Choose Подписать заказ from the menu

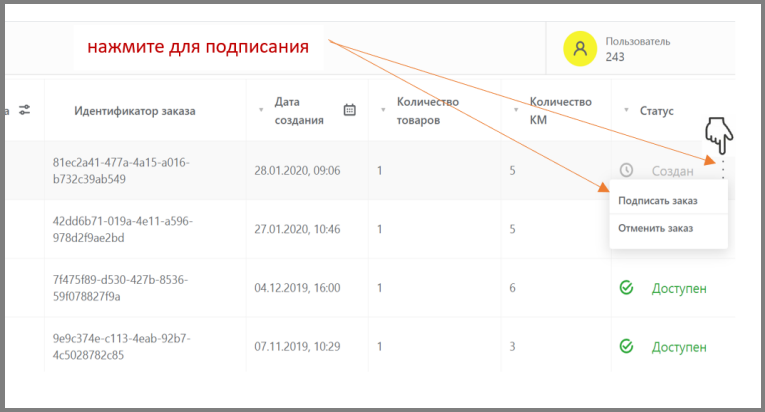[x=658, y=201]
